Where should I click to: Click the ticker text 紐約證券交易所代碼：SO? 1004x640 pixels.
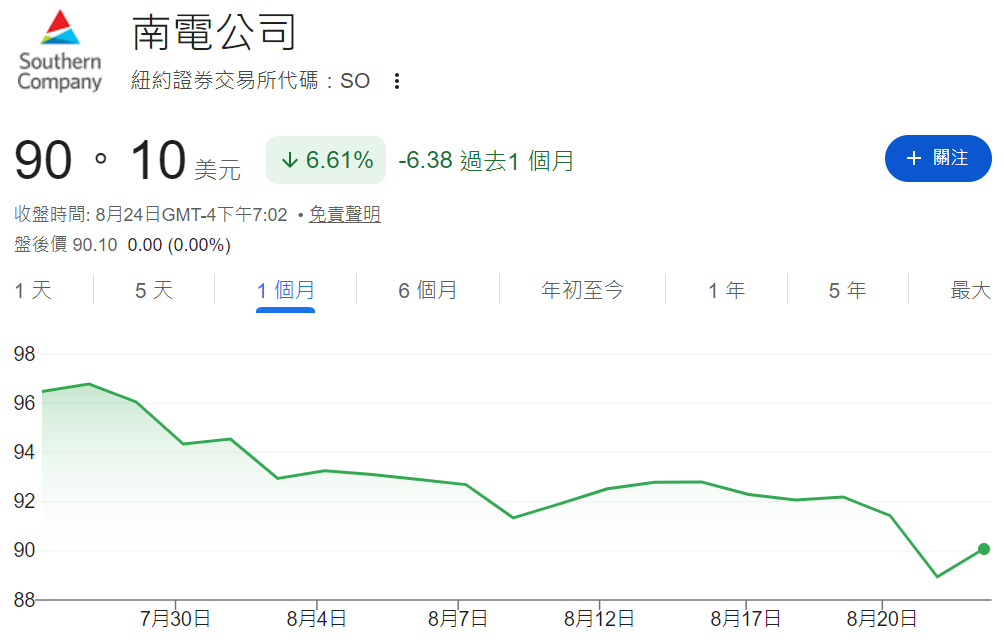tap(250, 81)
